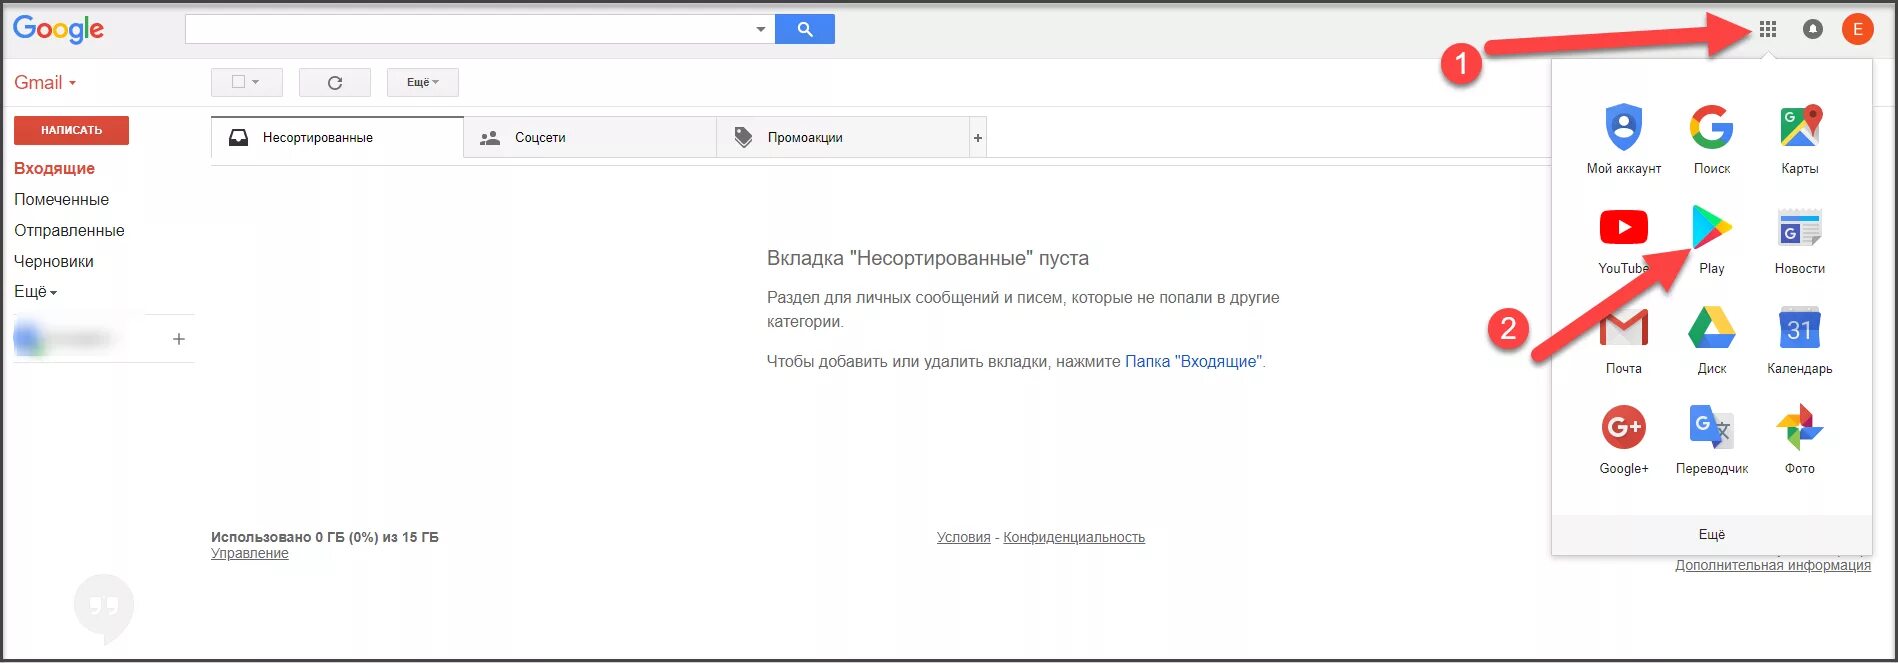
Task: Open the Gmail product switcher dropdown
Action: 45,83
